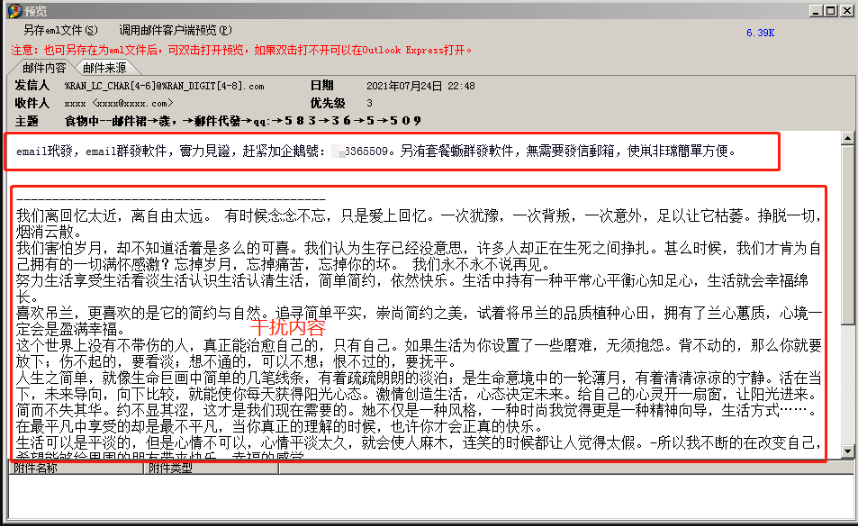Click the scroll-up arrow of mail body
858x526 pixels.
click(x=848, y=137)
